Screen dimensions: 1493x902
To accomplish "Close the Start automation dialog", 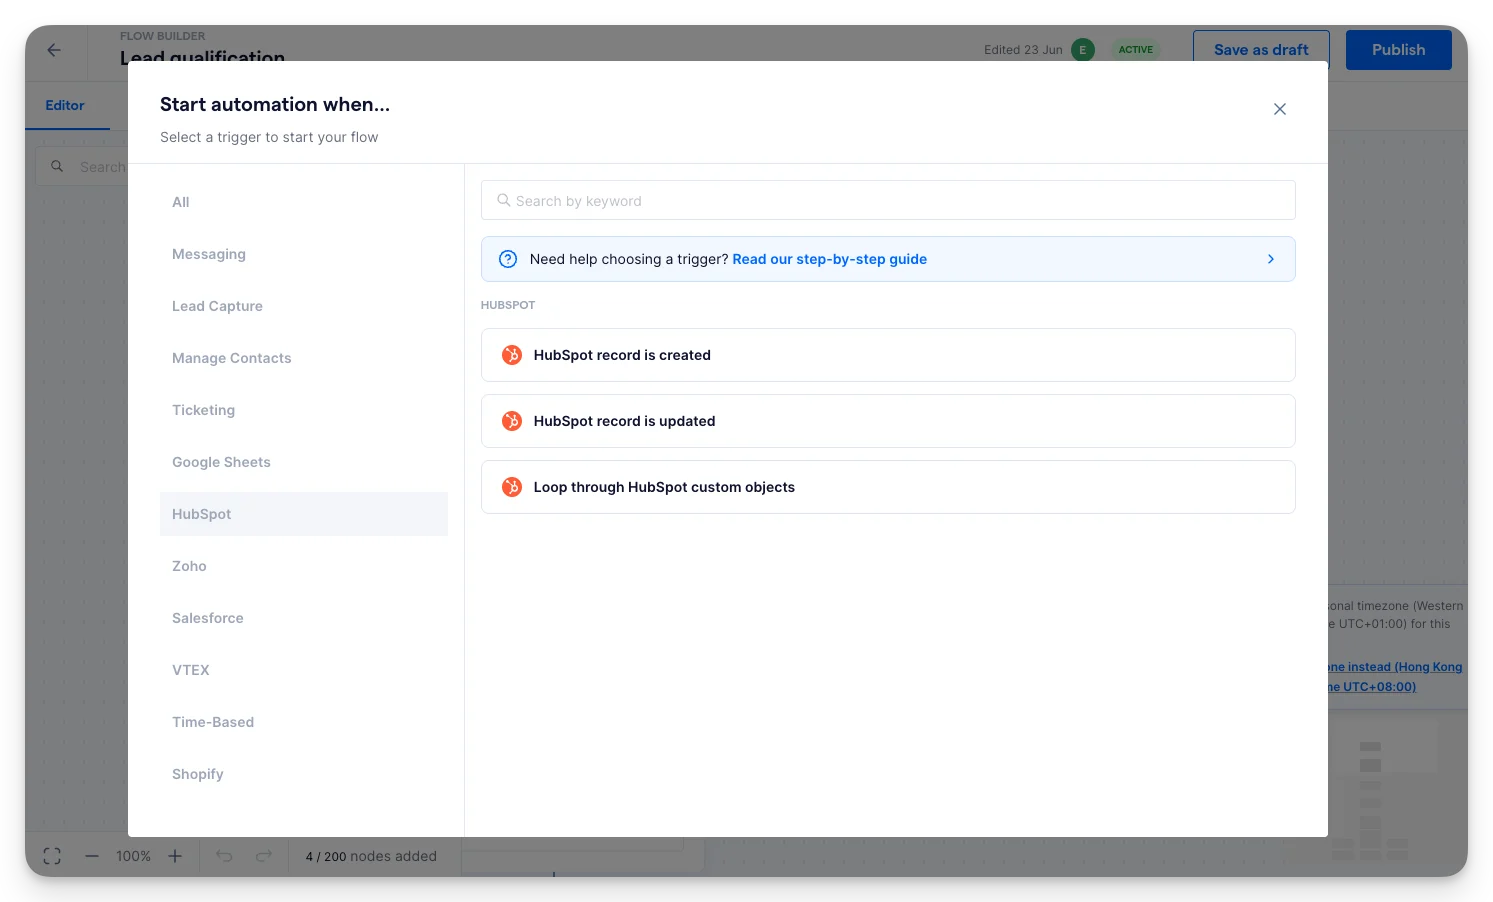I will pyautogui.click(x=1279, y=109).
